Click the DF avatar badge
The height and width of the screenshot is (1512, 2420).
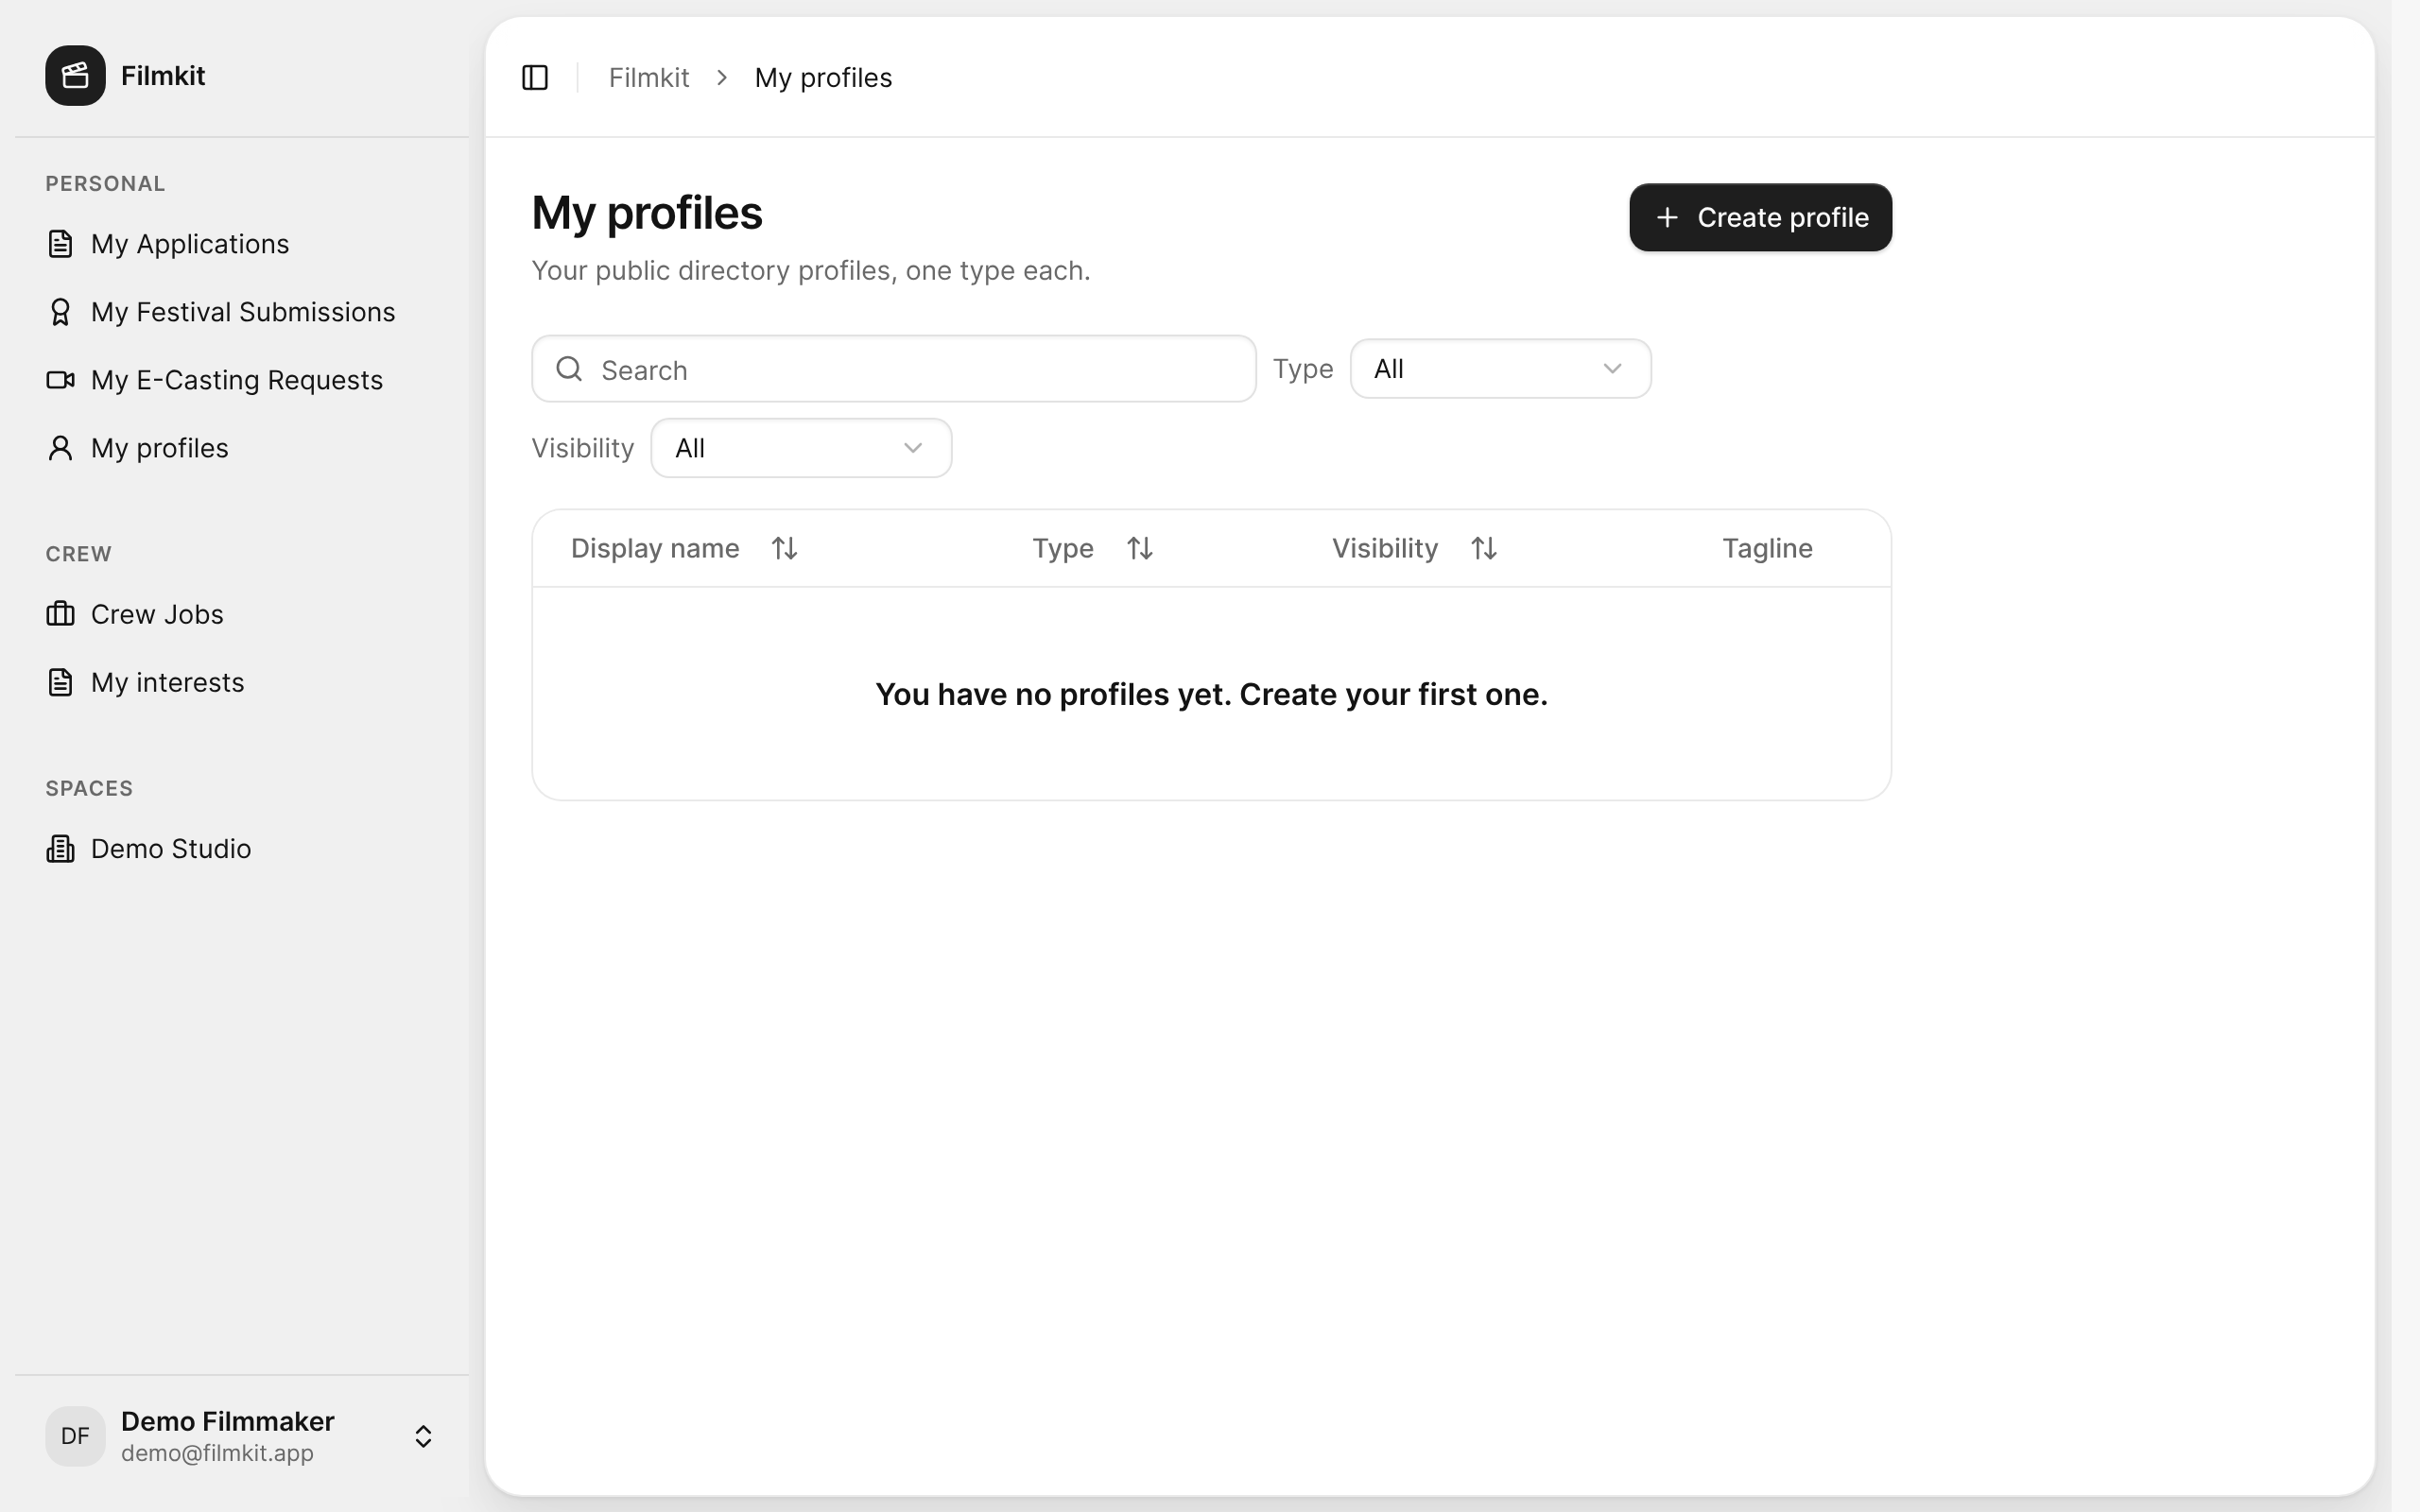(x=75, y=1436)
